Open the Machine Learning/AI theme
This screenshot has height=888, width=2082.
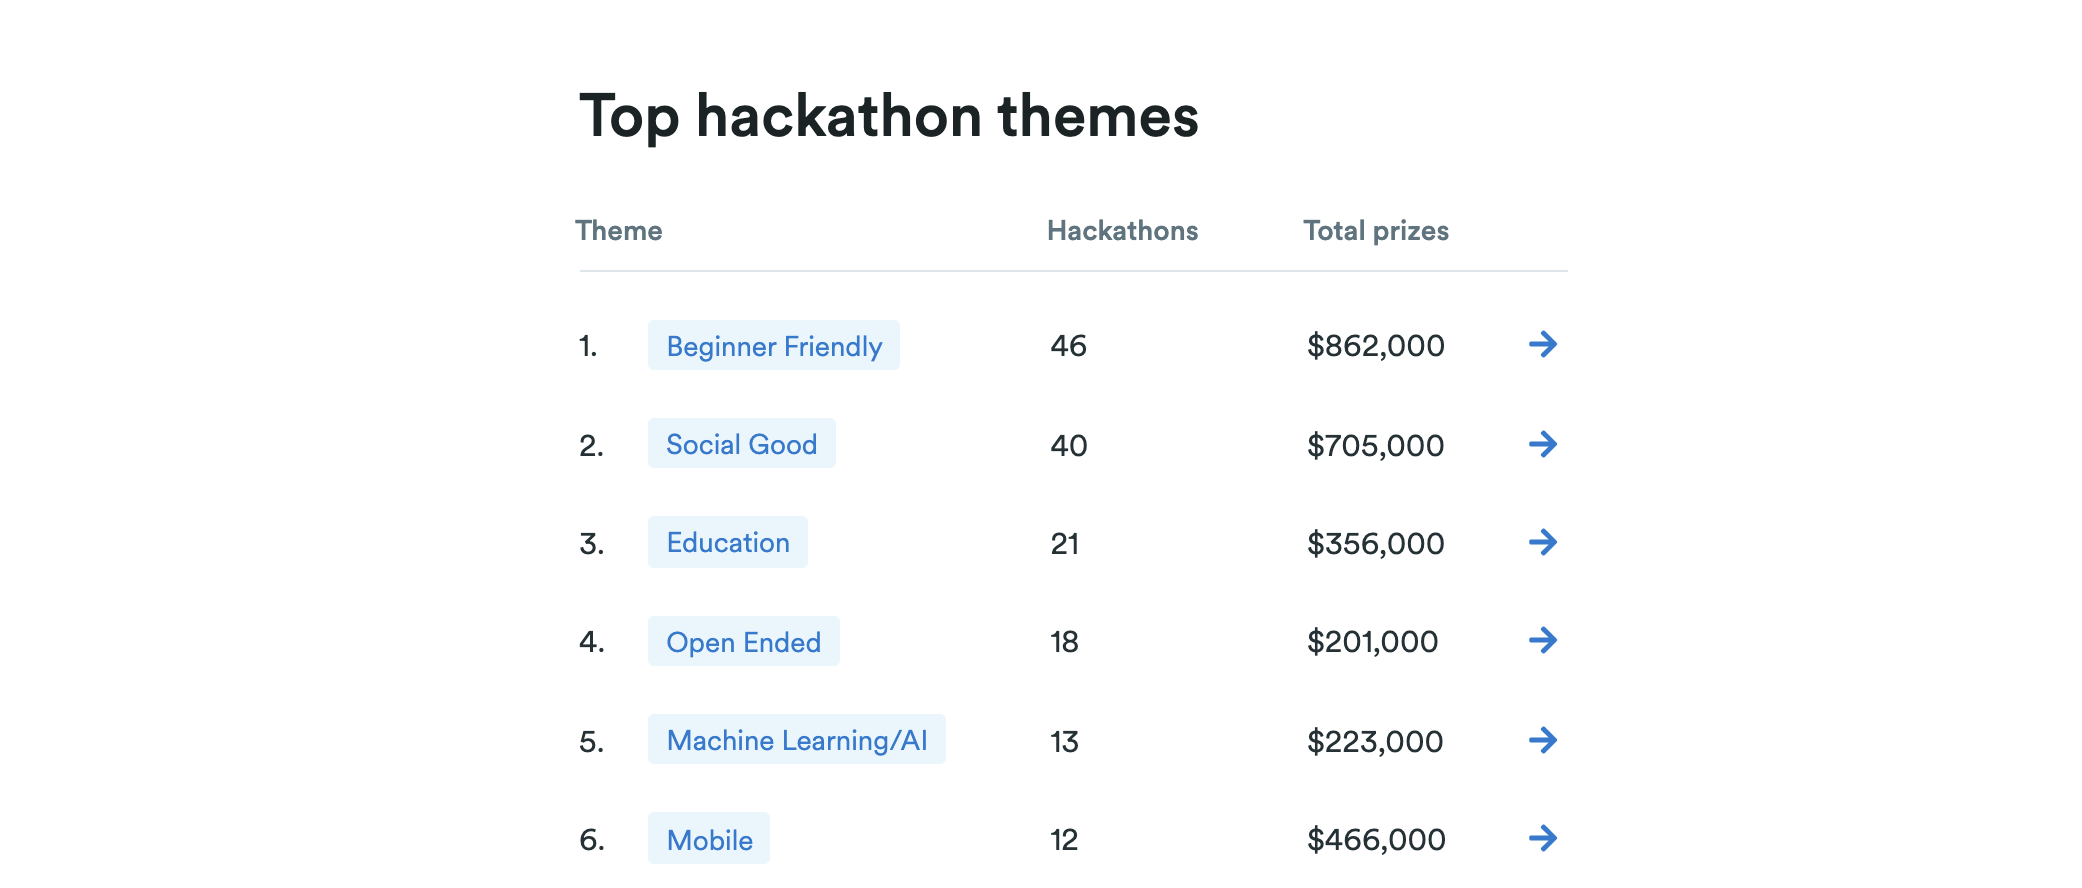[797, 741]
